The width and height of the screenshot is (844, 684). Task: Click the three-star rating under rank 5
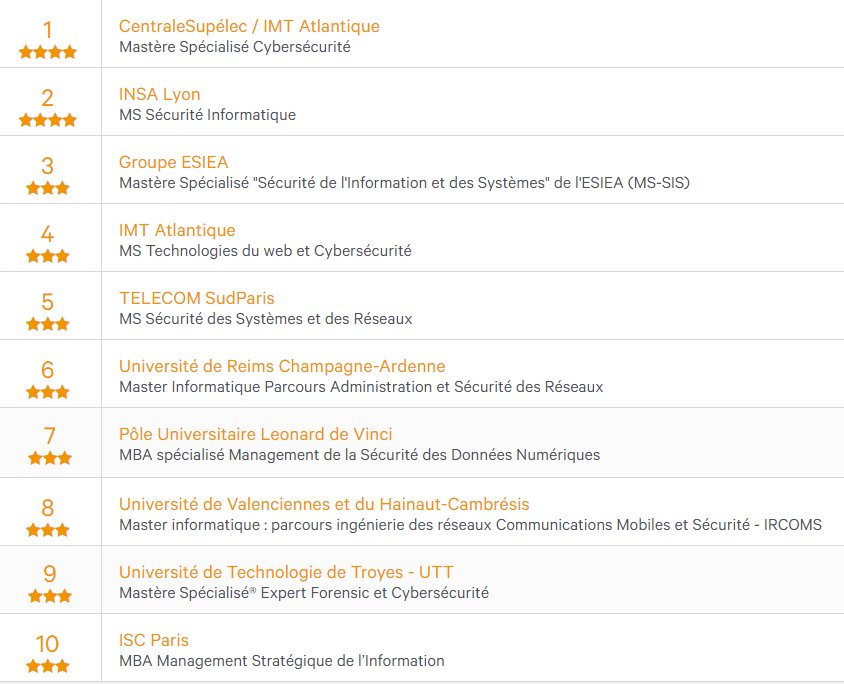point(47,324)
